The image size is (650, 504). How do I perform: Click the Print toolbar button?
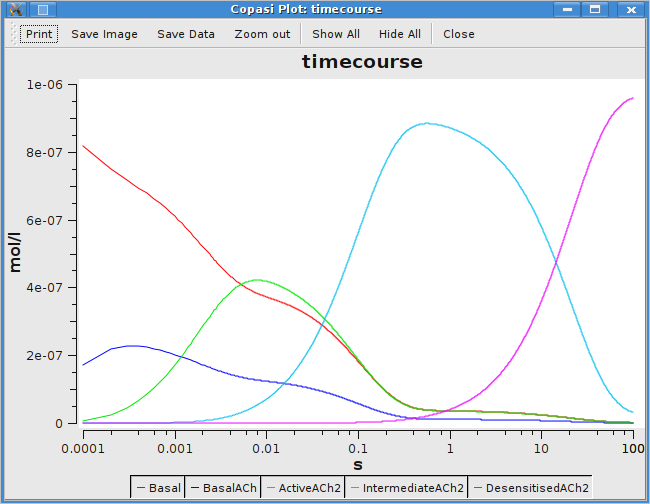click(x=39, y=34)
